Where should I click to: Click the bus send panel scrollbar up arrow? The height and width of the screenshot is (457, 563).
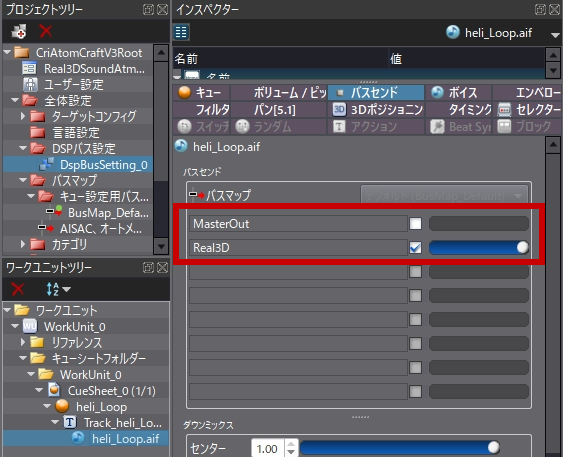pos(553,145)
